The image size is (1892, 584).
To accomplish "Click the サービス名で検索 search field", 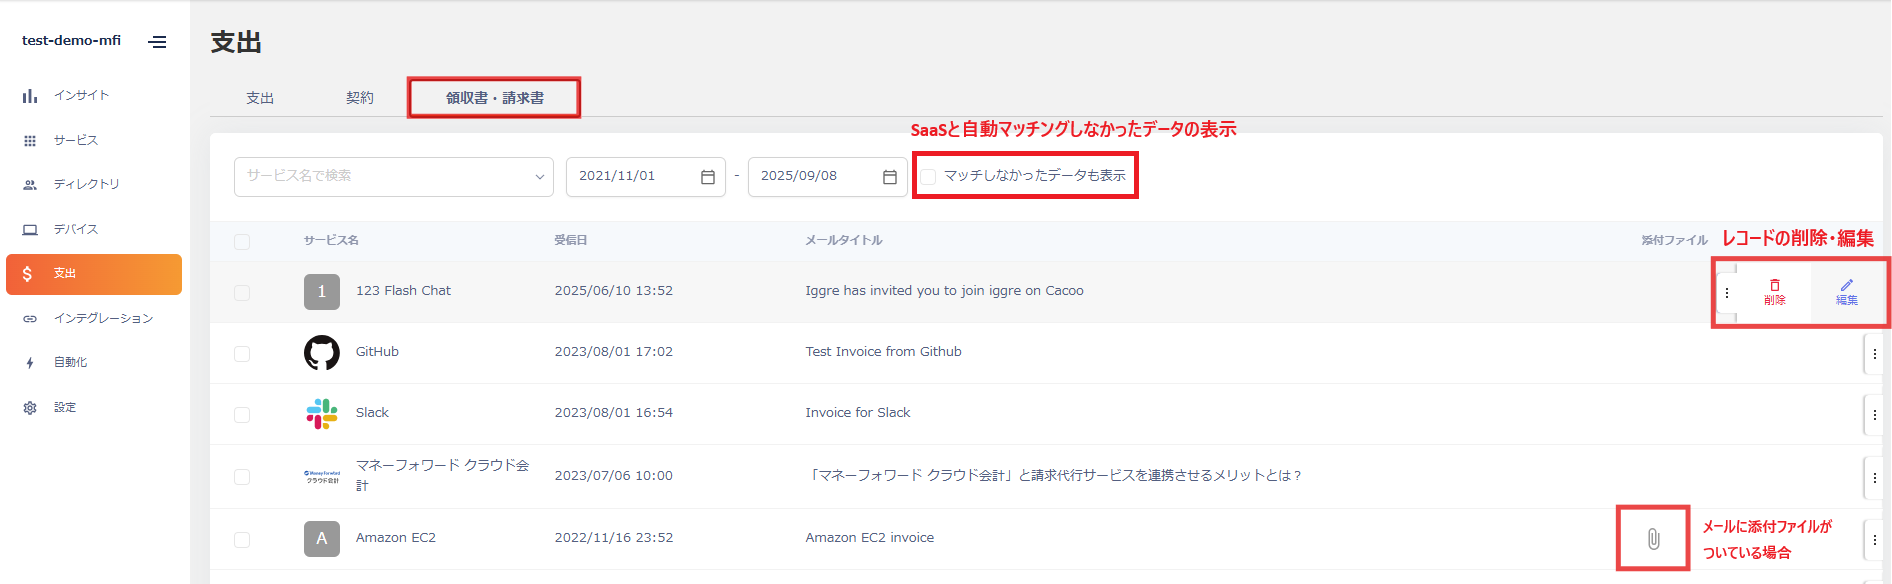I will click(394, 177).
